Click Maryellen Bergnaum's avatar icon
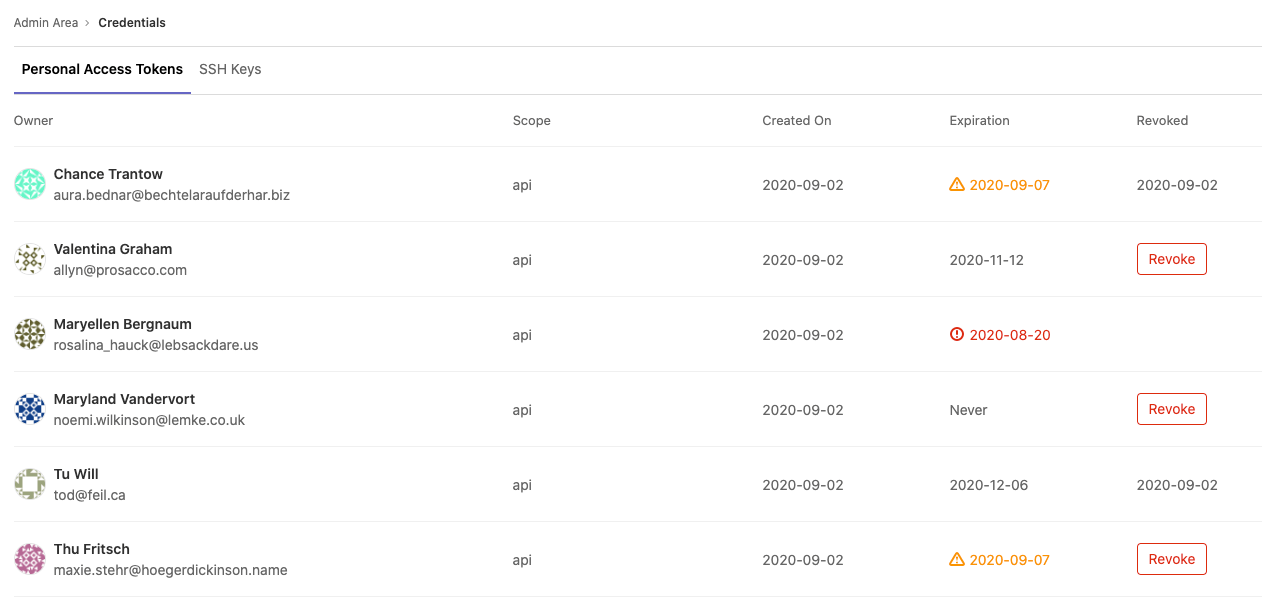The width and height of the screenshot is (1274, 606). pos(30,334)
